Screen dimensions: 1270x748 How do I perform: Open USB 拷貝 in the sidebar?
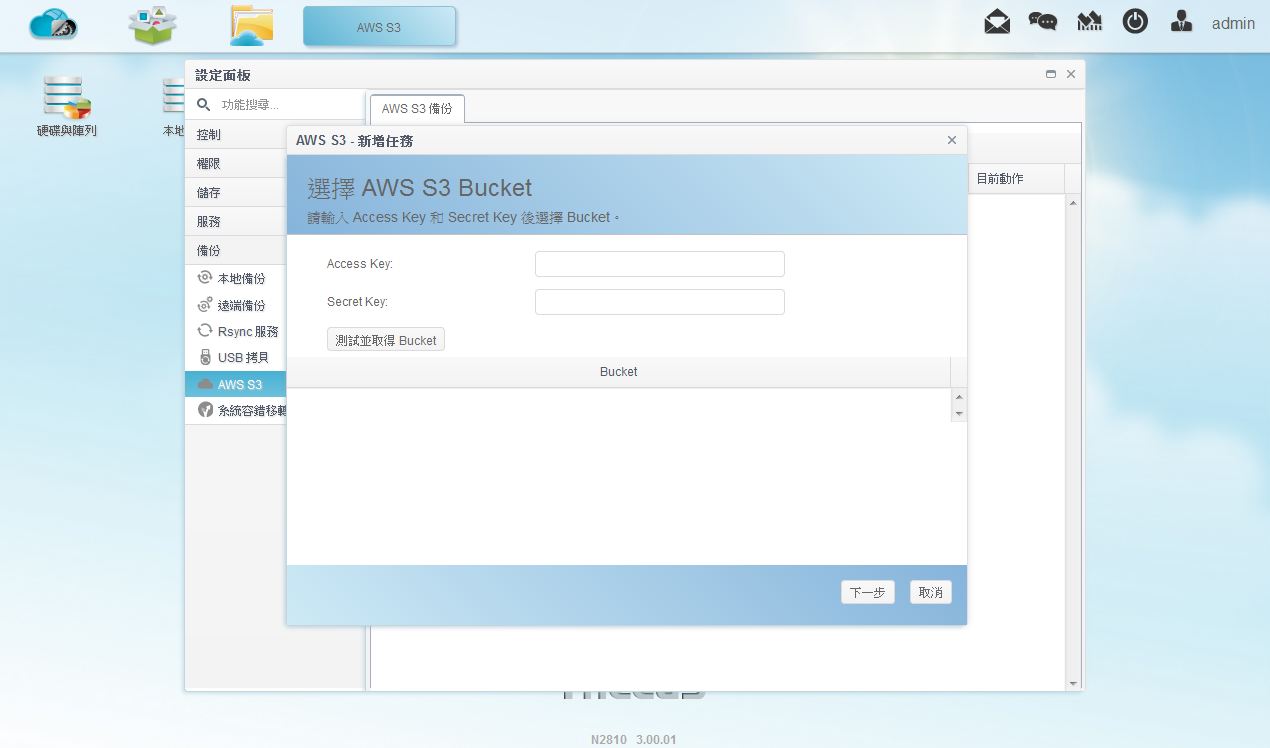coord(236,357)
